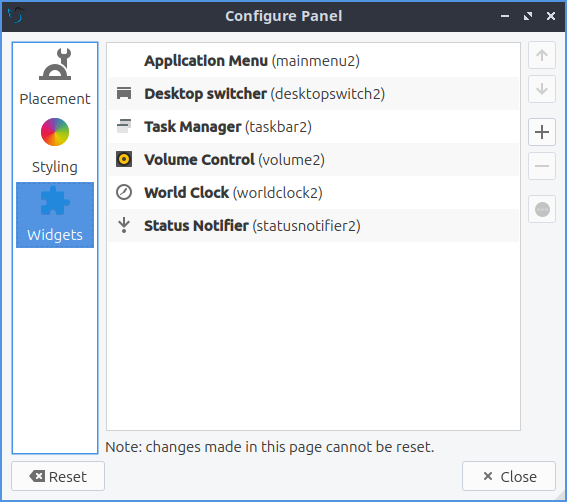
Task: Open the Styling color wheel page
Action: (x=55, y=146)
